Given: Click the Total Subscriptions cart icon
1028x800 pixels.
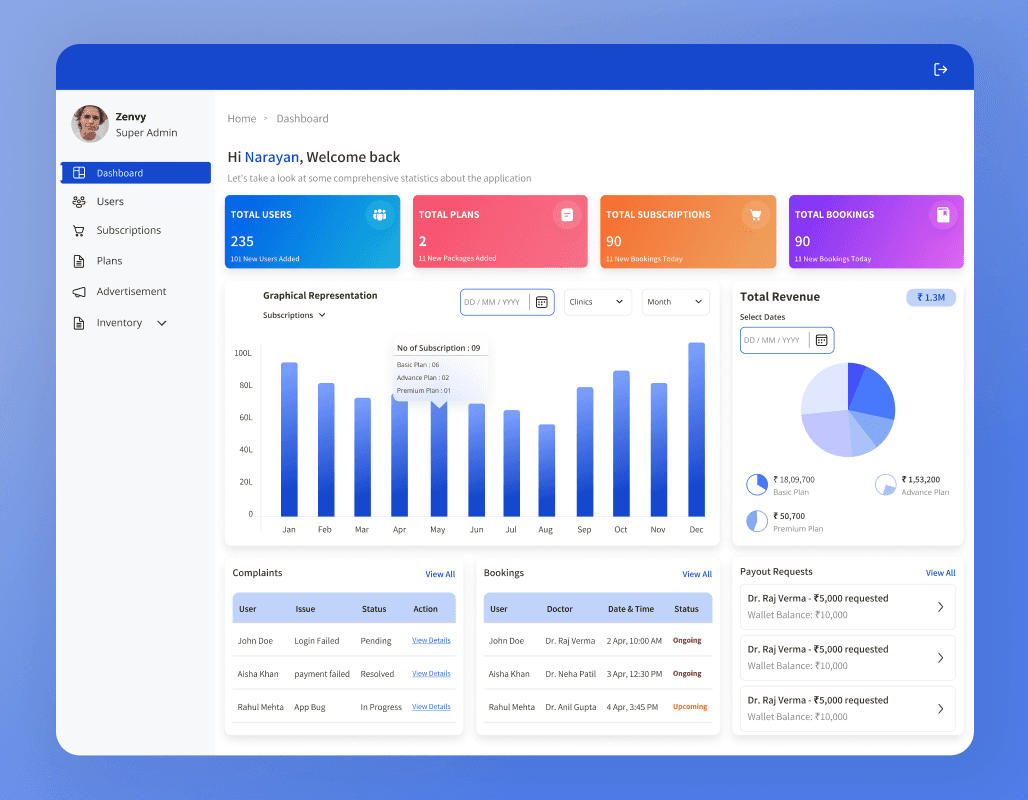Looking at the screenshot, I should coord(755,214).
